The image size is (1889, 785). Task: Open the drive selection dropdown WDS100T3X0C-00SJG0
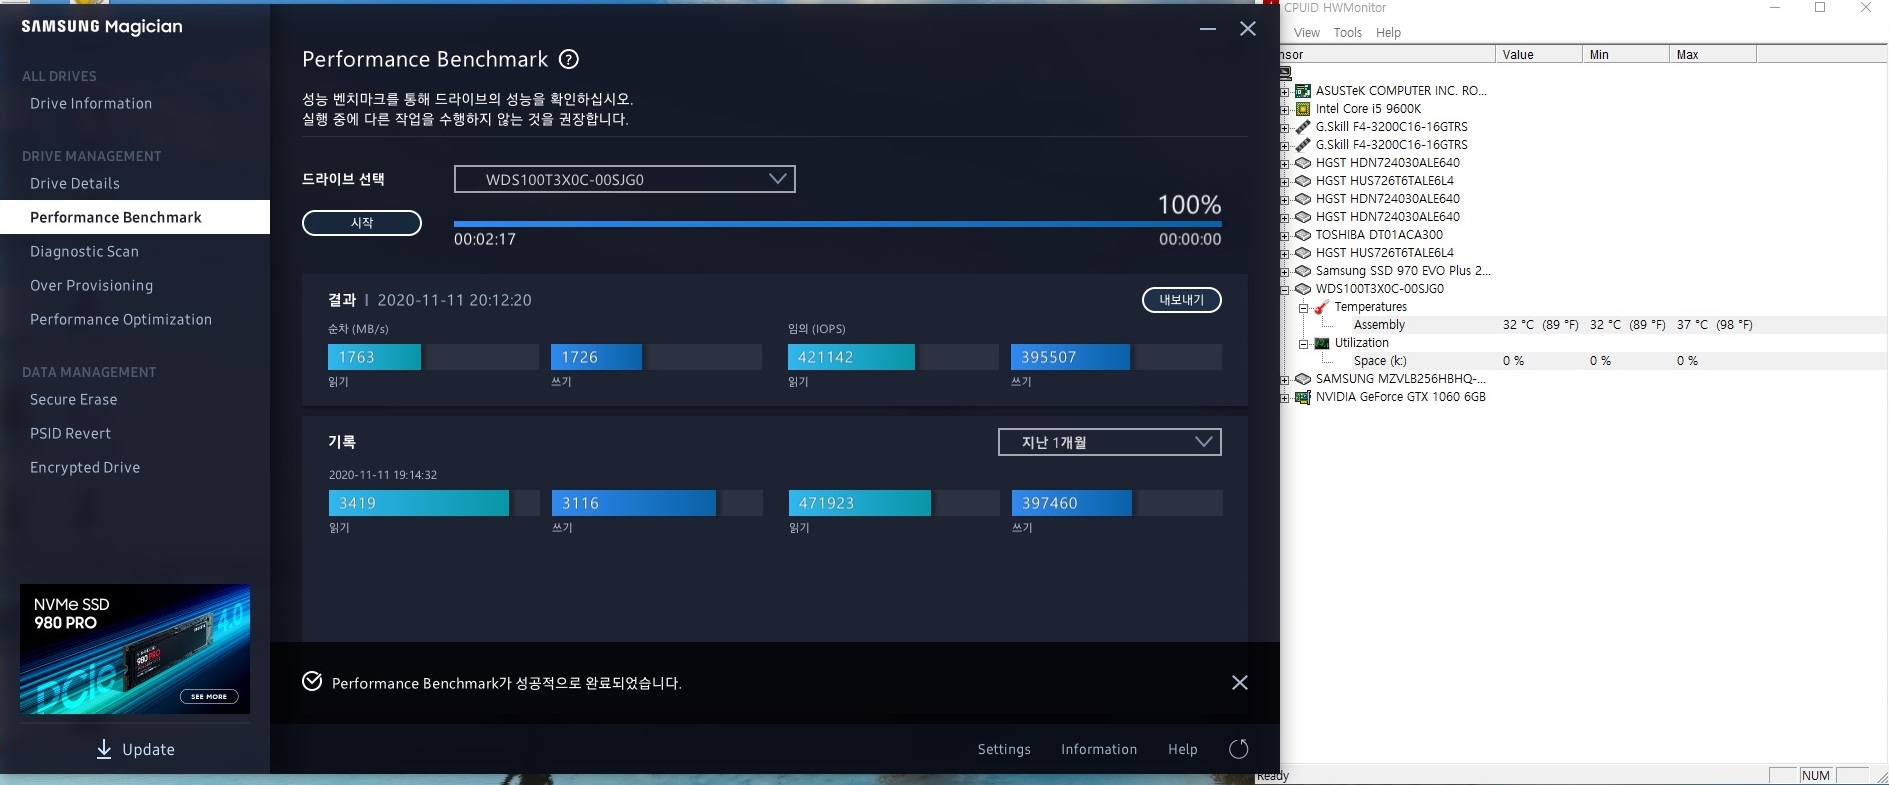(x=625, y=179)
